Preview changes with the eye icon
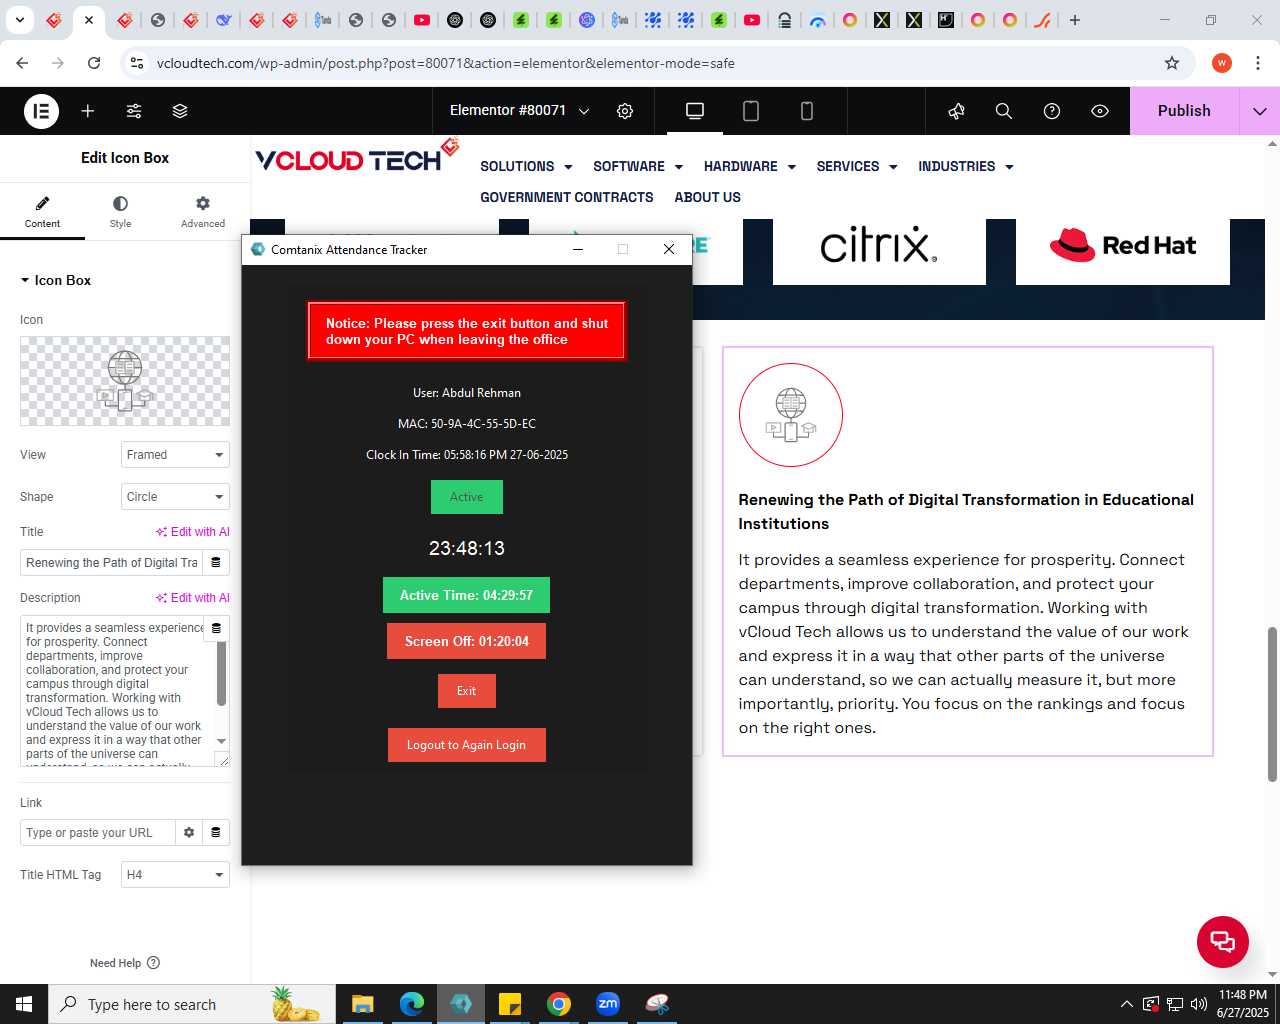Screen dimensions: 1280x1024 pos(1100,111)
